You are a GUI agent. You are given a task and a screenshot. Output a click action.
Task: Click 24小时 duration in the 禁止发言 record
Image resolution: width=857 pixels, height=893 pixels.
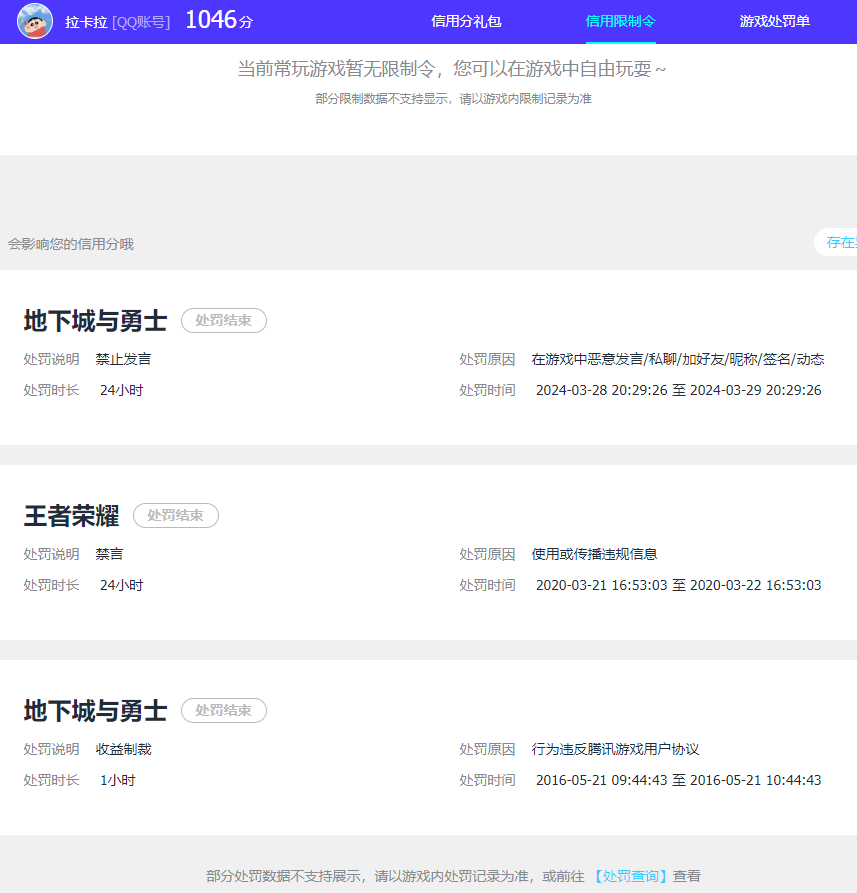[121, 390]
